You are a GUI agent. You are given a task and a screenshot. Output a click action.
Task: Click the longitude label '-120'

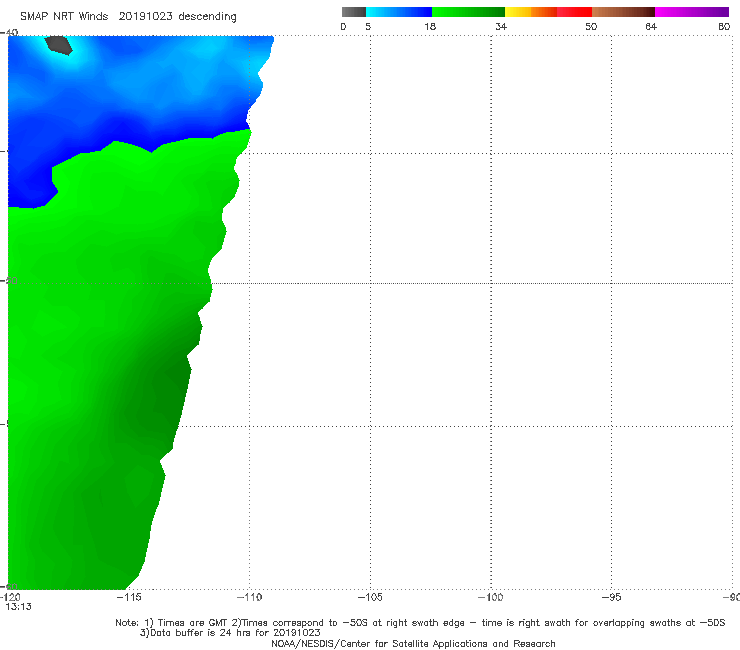10,597
